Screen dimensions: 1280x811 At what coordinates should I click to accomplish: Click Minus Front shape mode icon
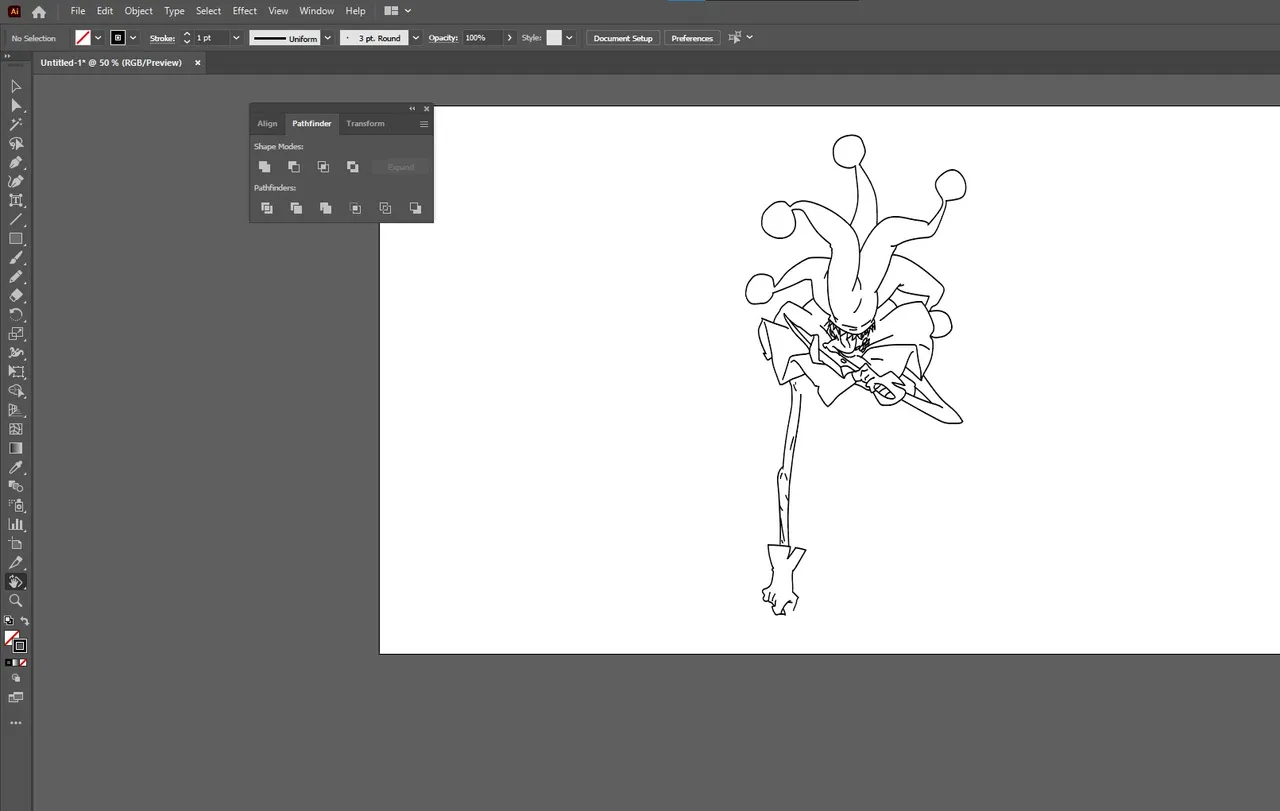click(x=294, y=167)
